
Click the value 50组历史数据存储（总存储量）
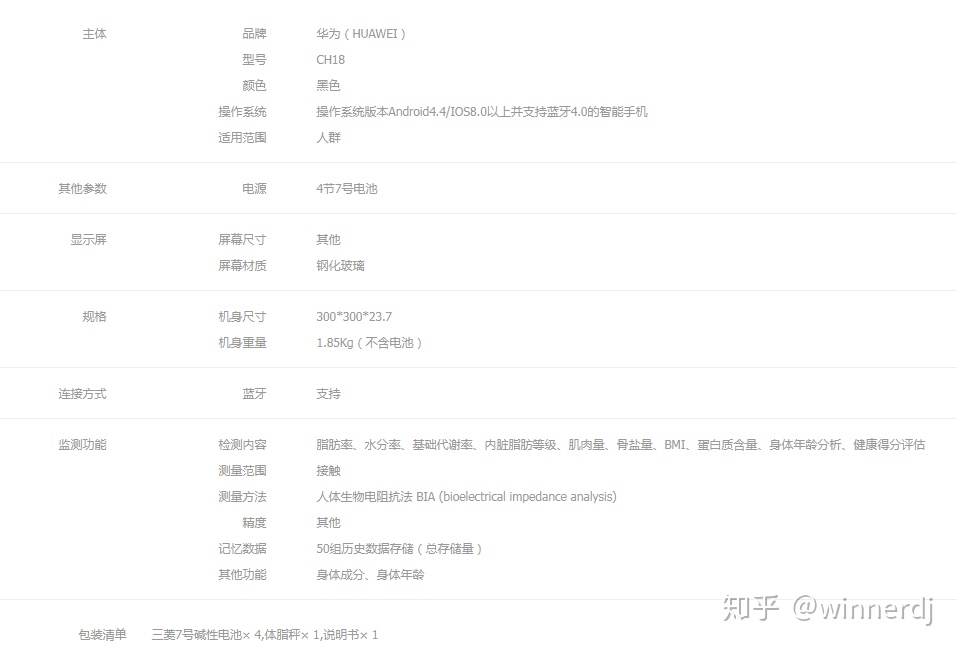click(x=400, y=549)
